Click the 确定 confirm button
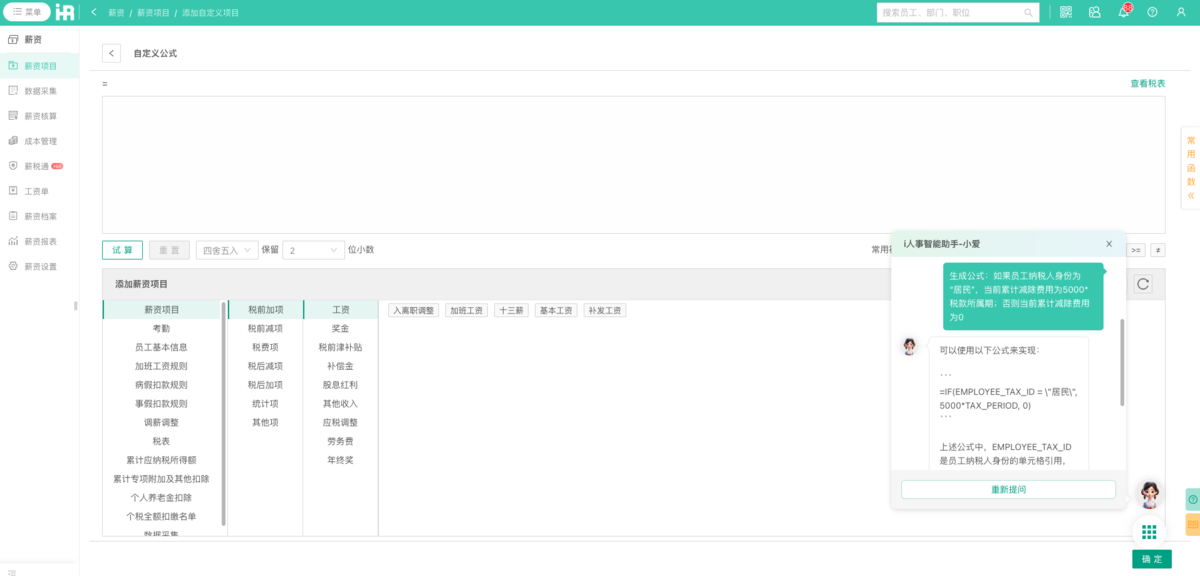The width and height of the screenshot is (1200, 576). point(1152,559)
